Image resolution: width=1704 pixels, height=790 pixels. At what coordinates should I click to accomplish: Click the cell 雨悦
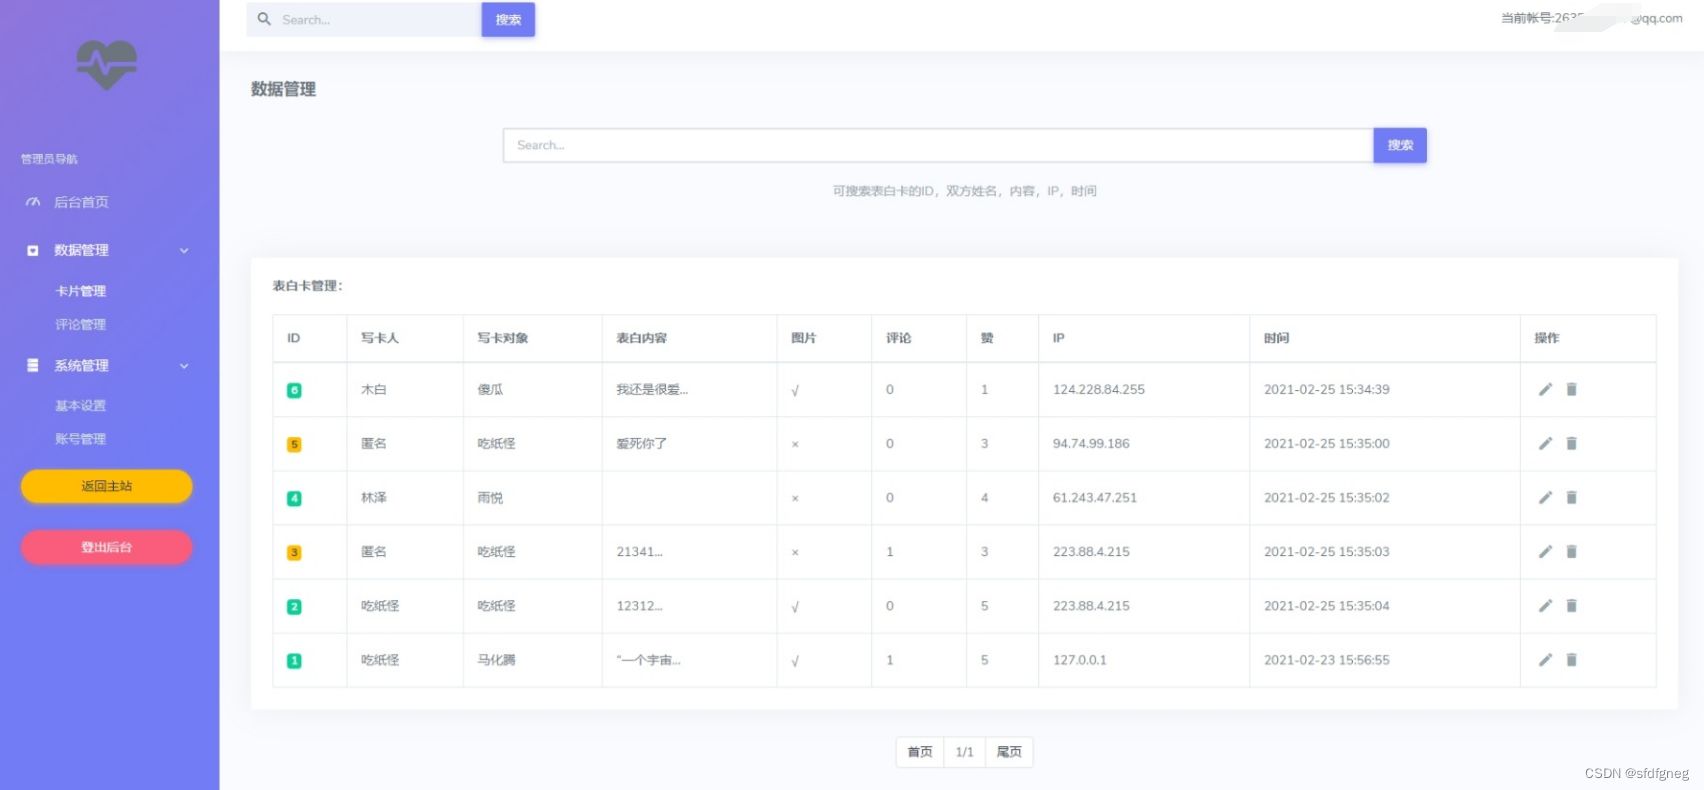coord(490,497)
